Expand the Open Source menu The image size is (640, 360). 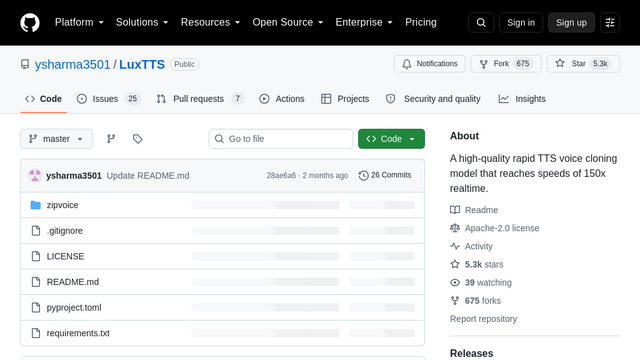[288, 22]
